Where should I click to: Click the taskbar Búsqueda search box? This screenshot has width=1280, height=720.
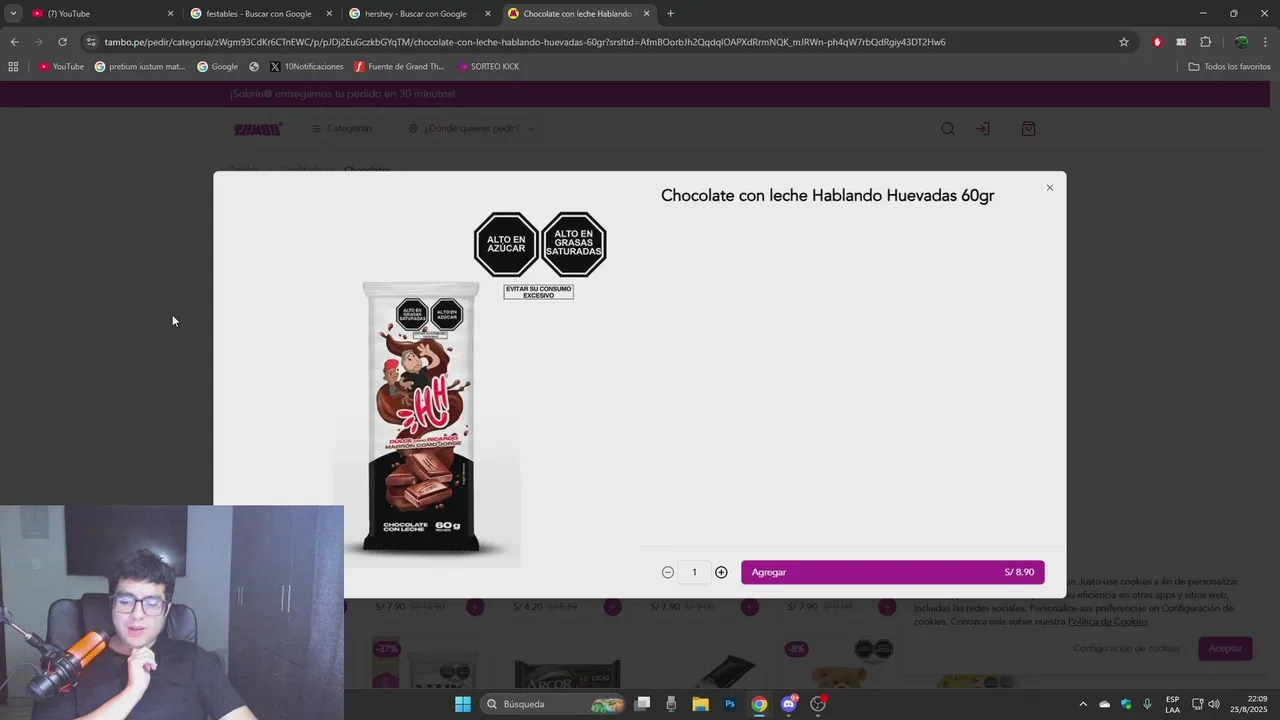click(553, 704)
